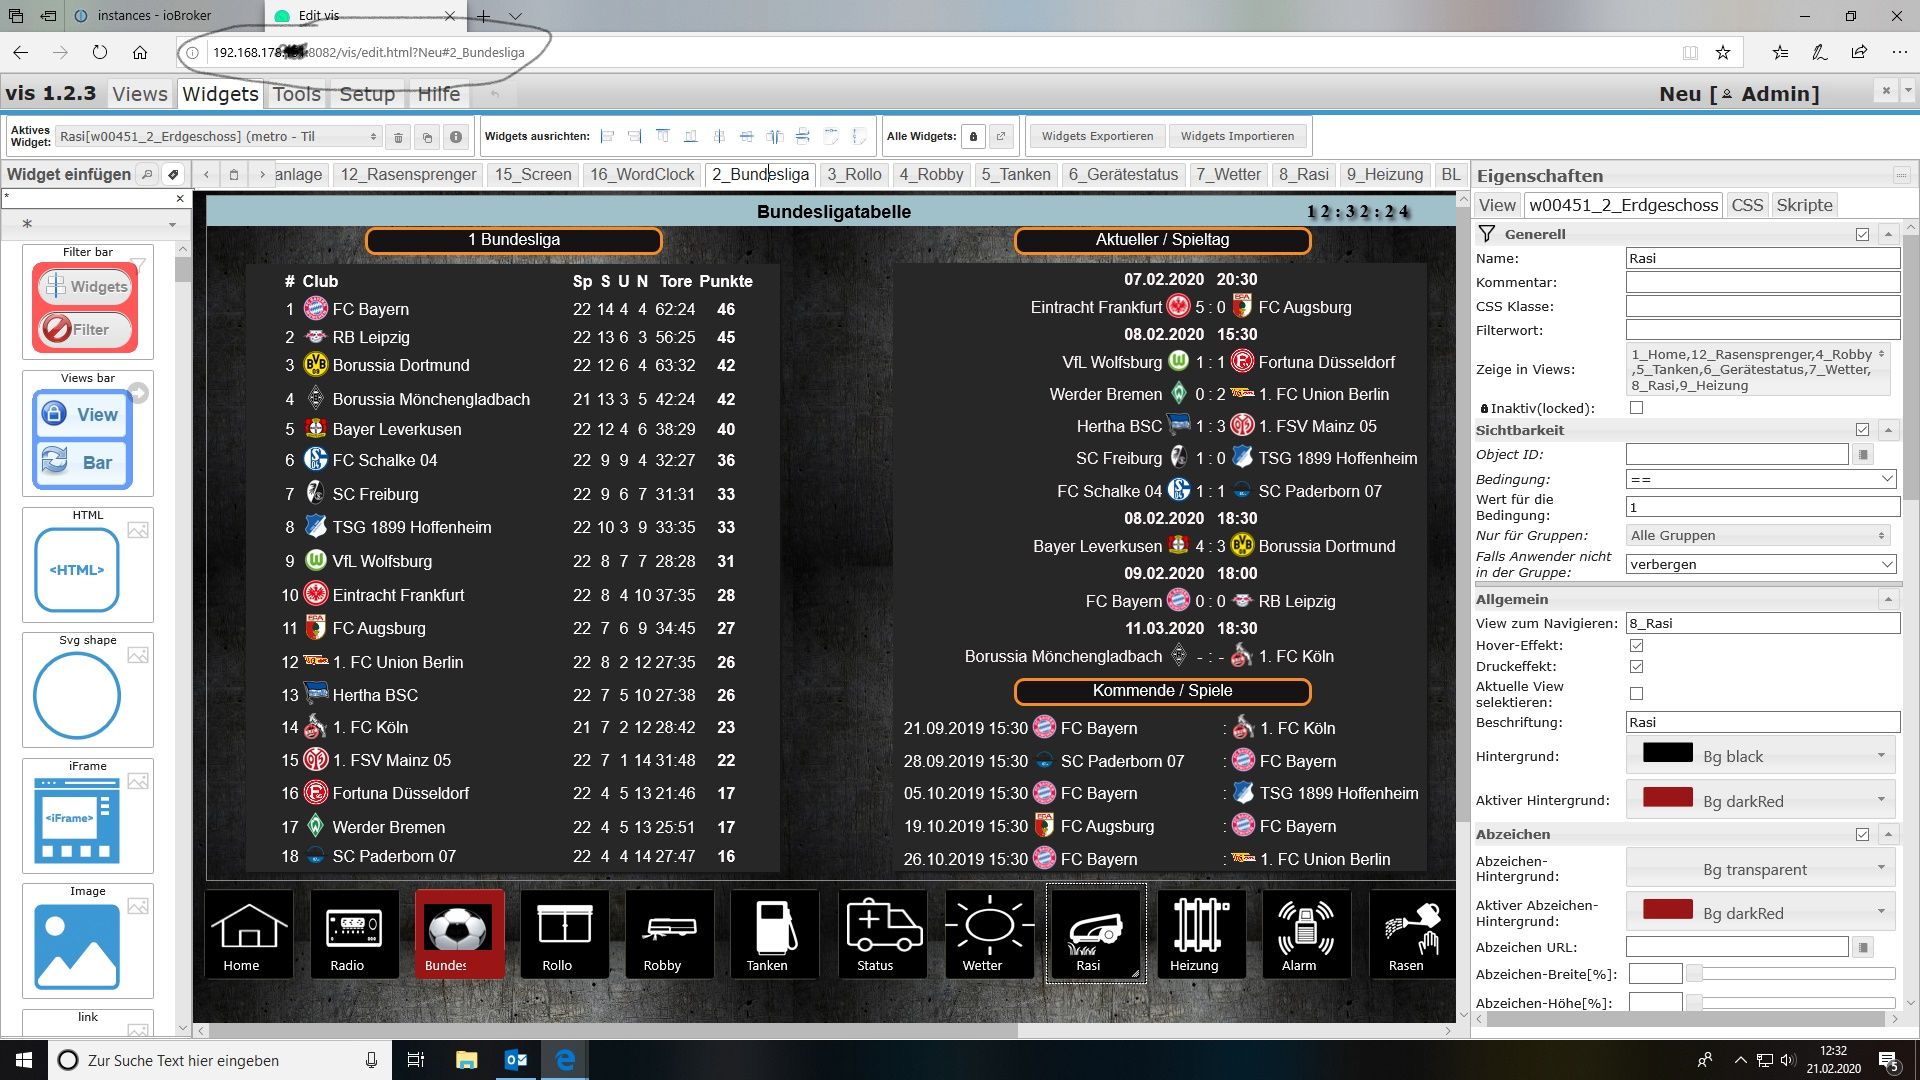Delete the active widget via trash icon
This screenshot has width=1920, height=1080.
(399, 136)
